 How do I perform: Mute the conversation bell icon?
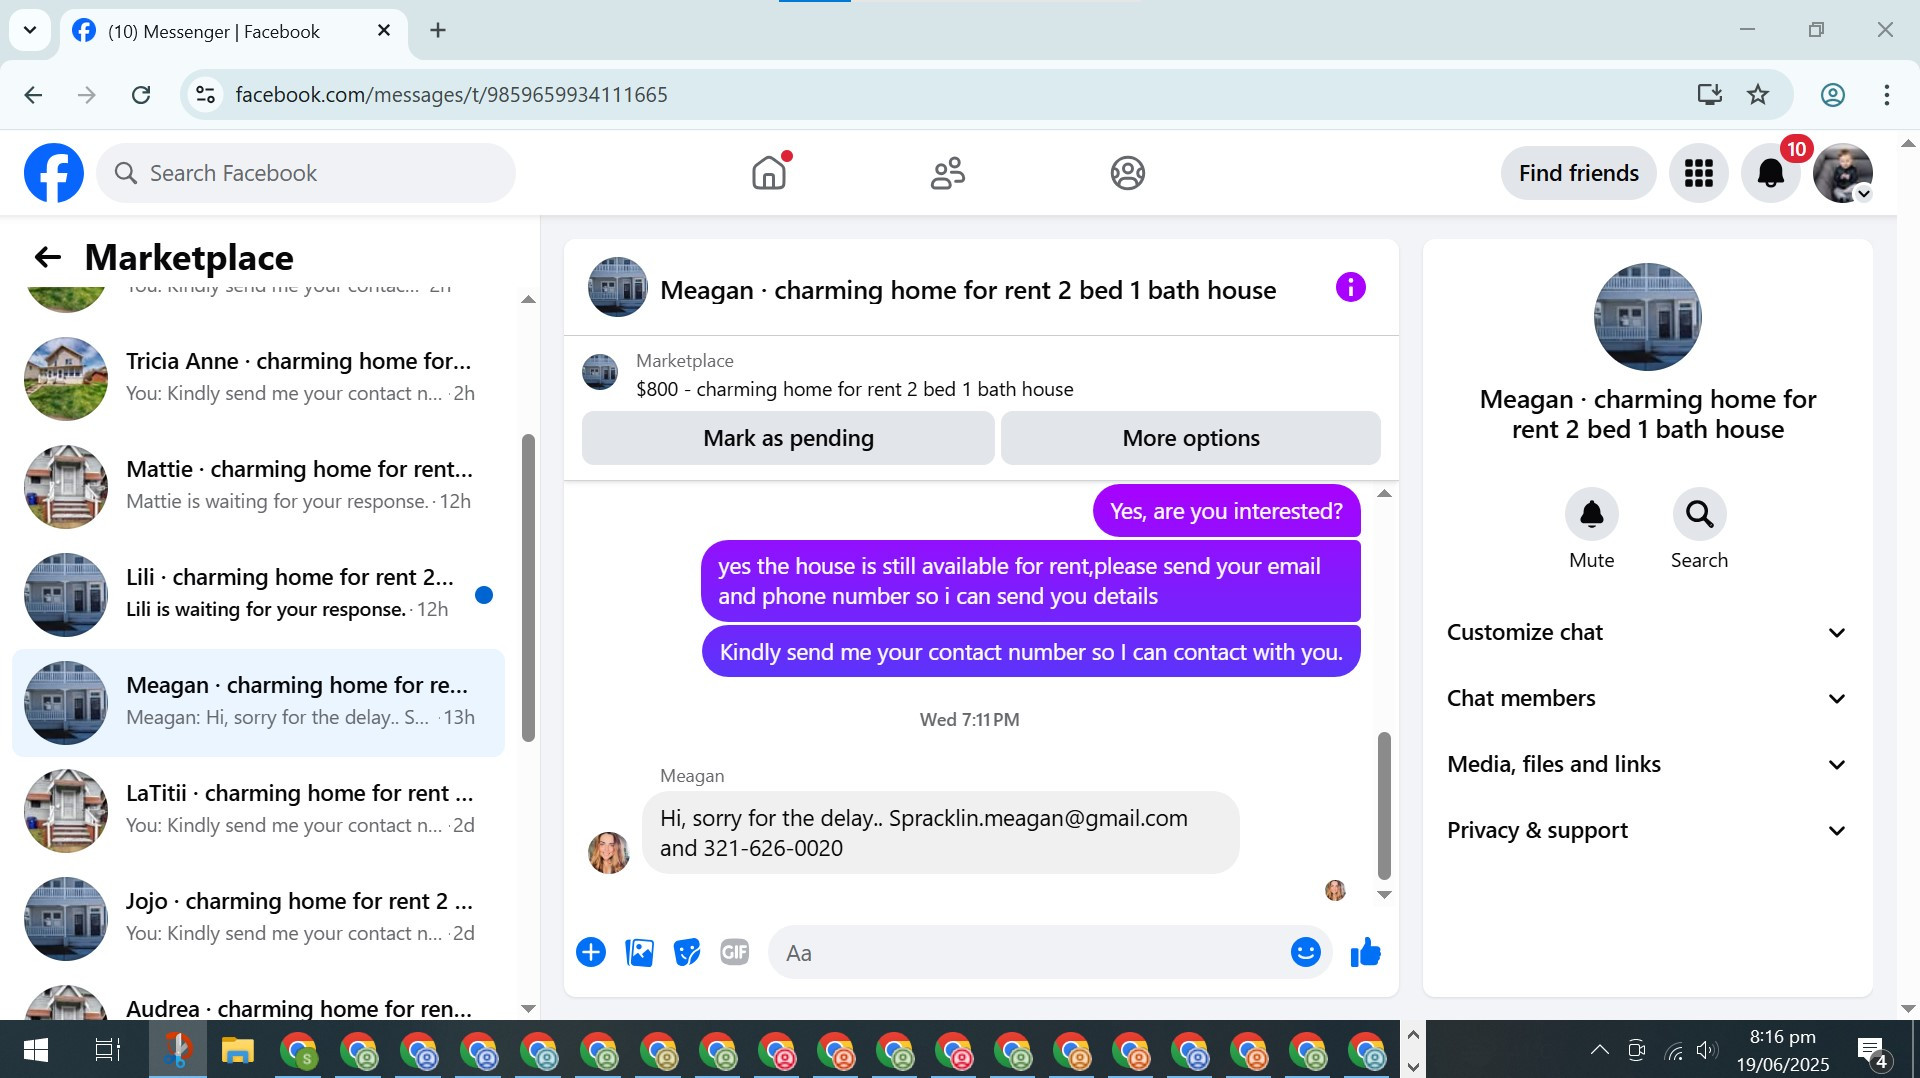[x=1591, y=514]
